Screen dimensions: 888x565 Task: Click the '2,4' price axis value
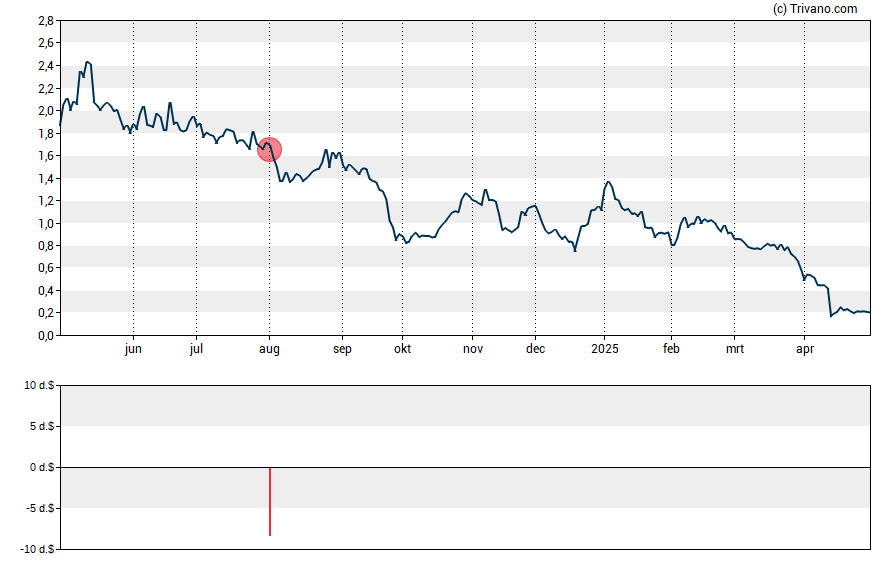coord(46,66)
